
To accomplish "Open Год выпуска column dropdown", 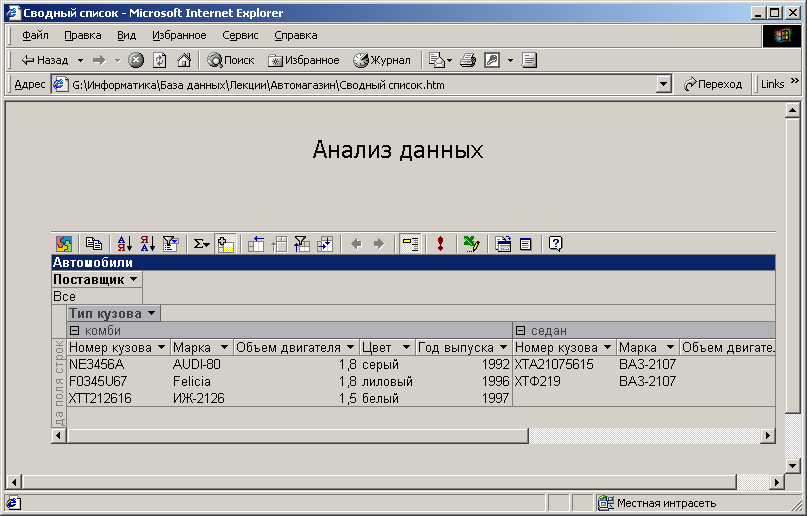I will click(503, 347).
